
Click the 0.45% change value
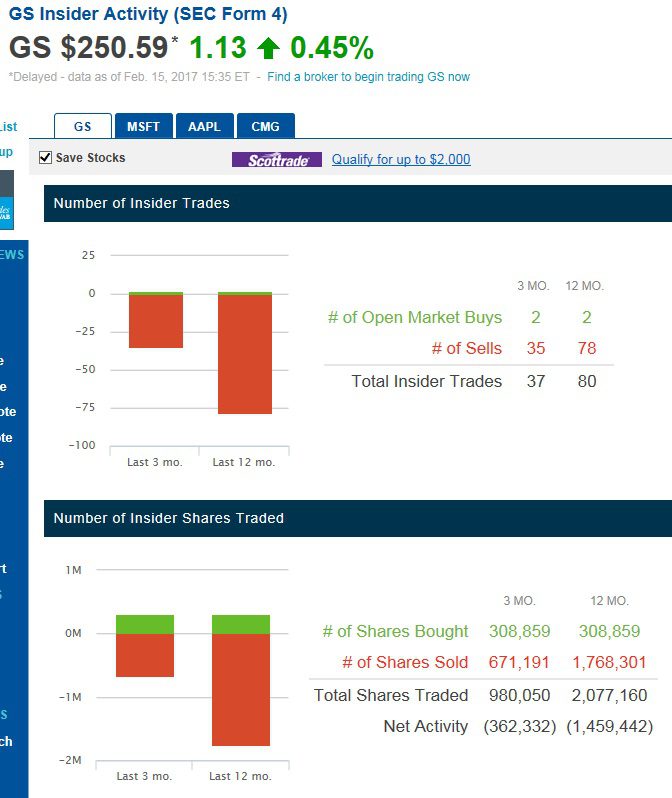point(332,48)
